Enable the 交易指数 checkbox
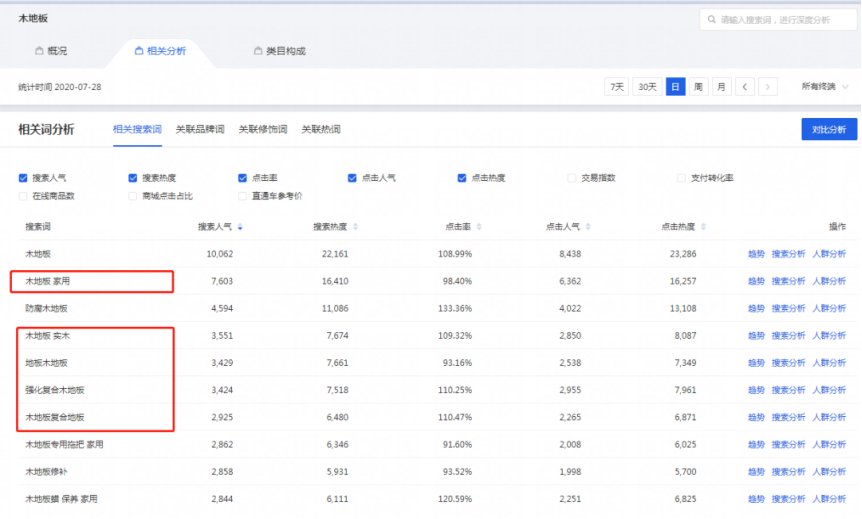Viewport: 862px width, 519px height. click(x=572, y=178)
